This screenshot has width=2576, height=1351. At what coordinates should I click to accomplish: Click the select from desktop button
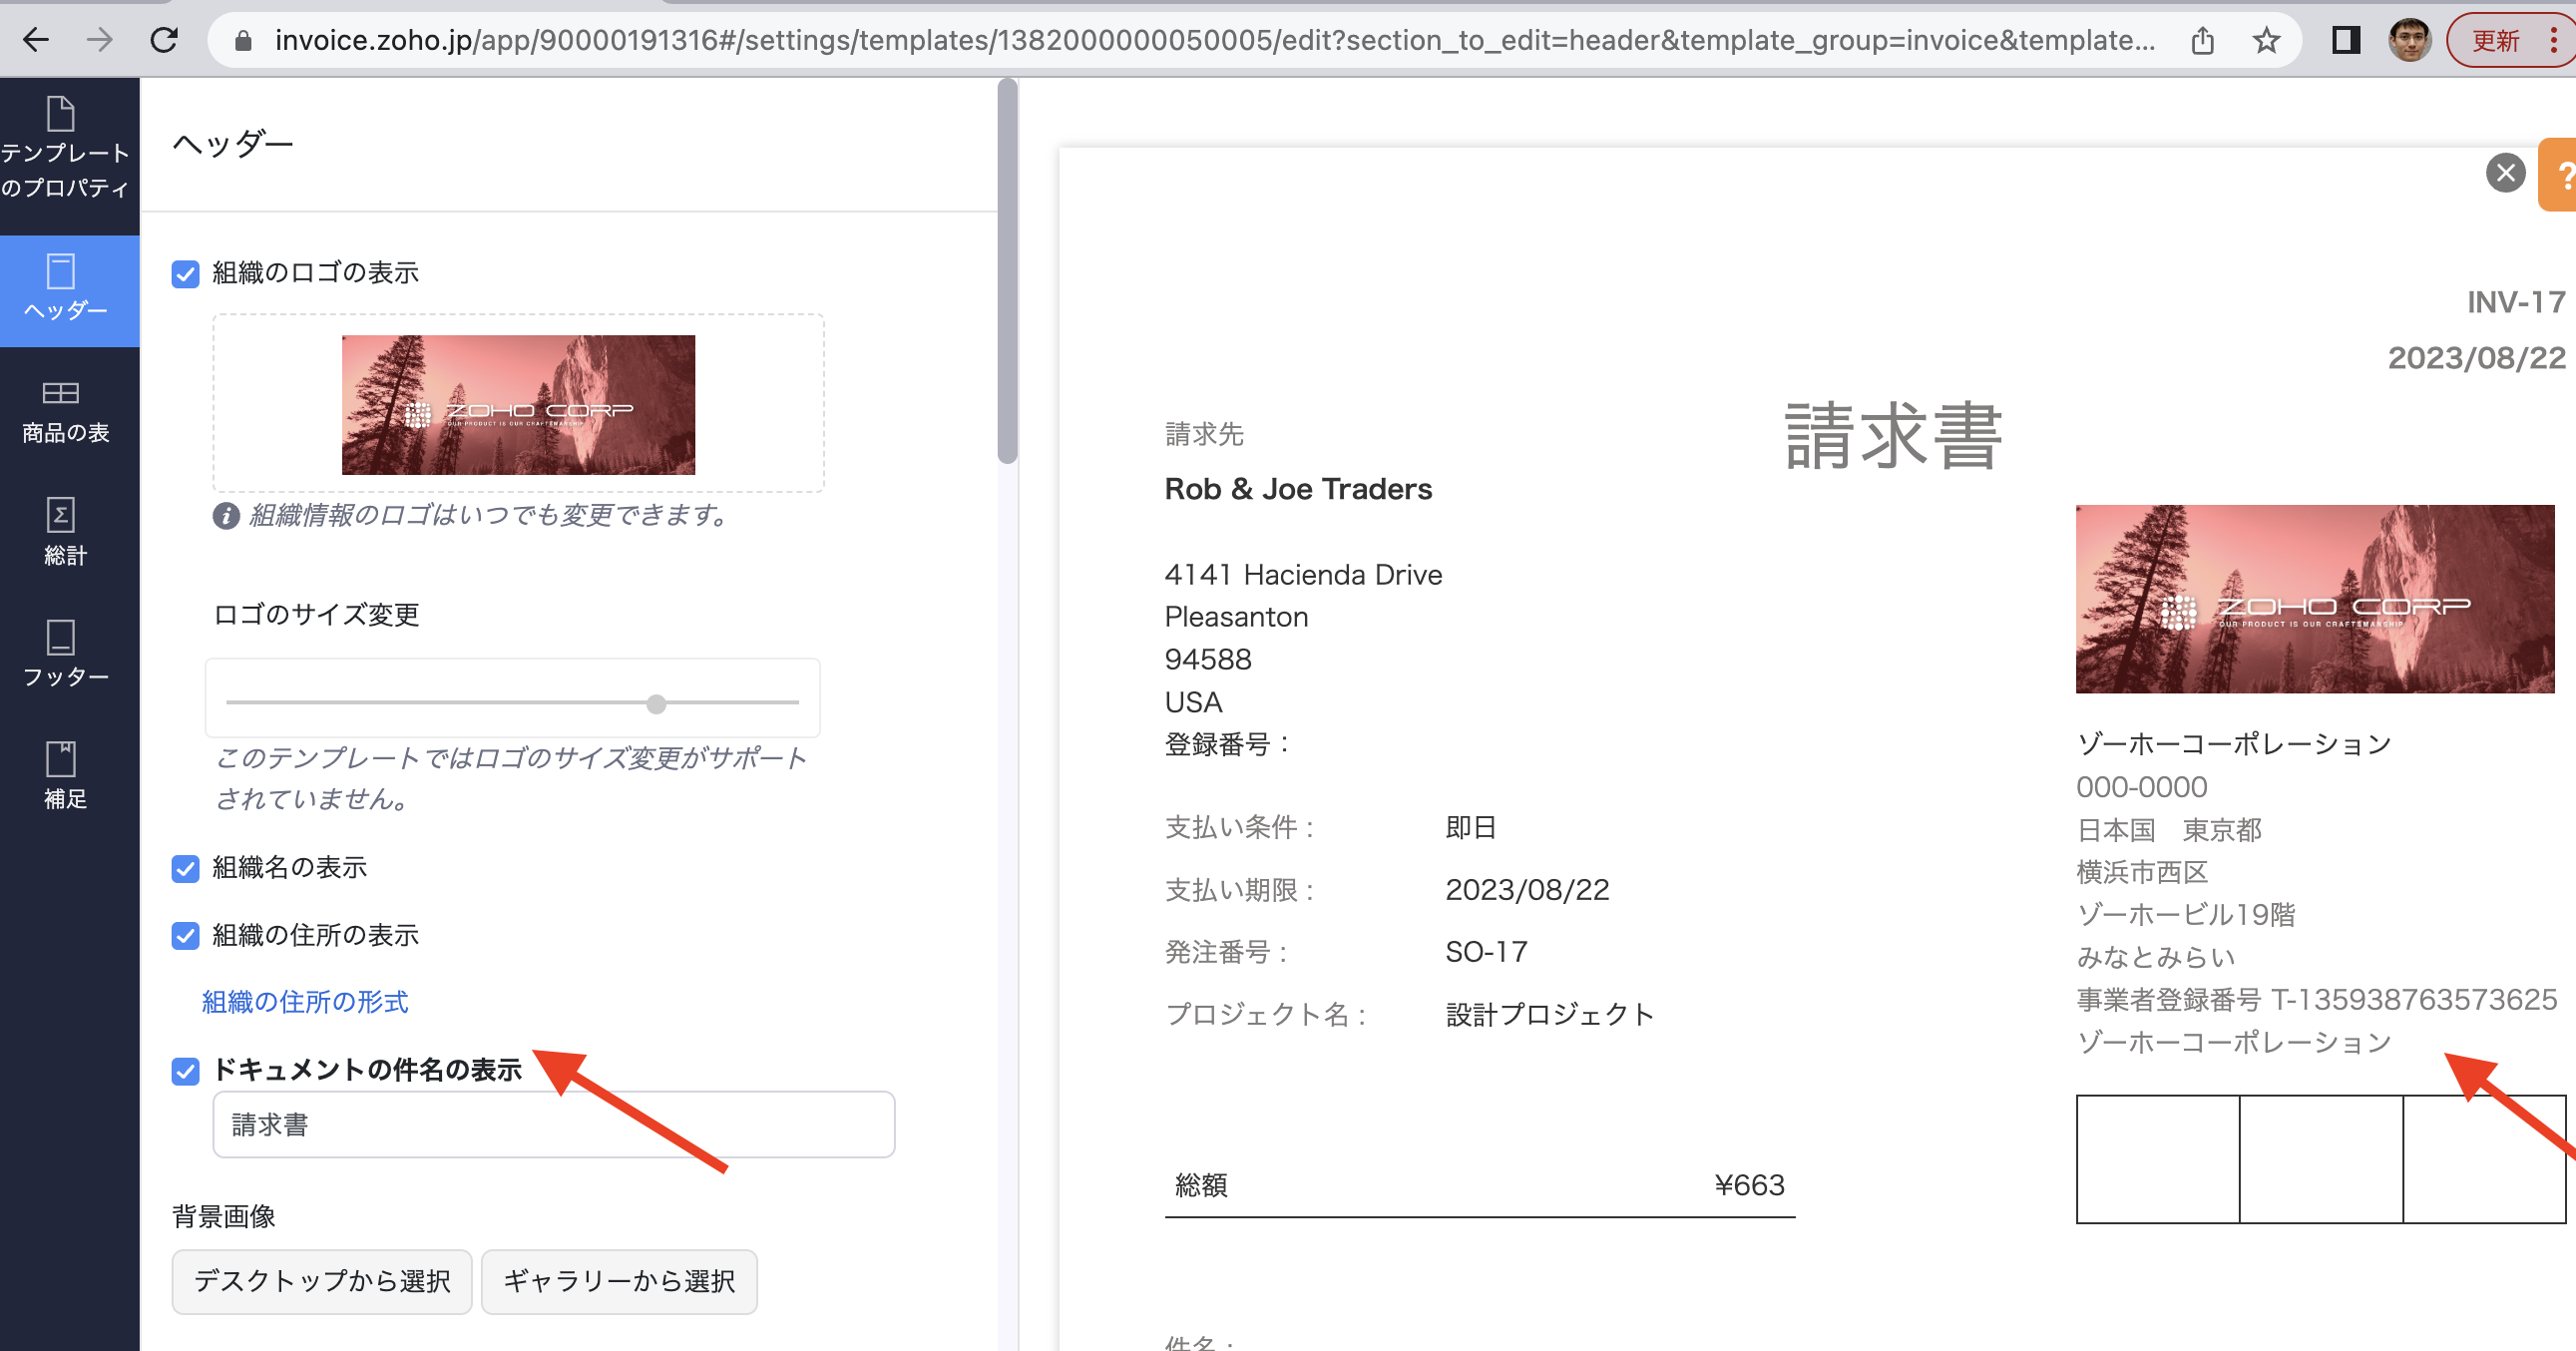321,1281
